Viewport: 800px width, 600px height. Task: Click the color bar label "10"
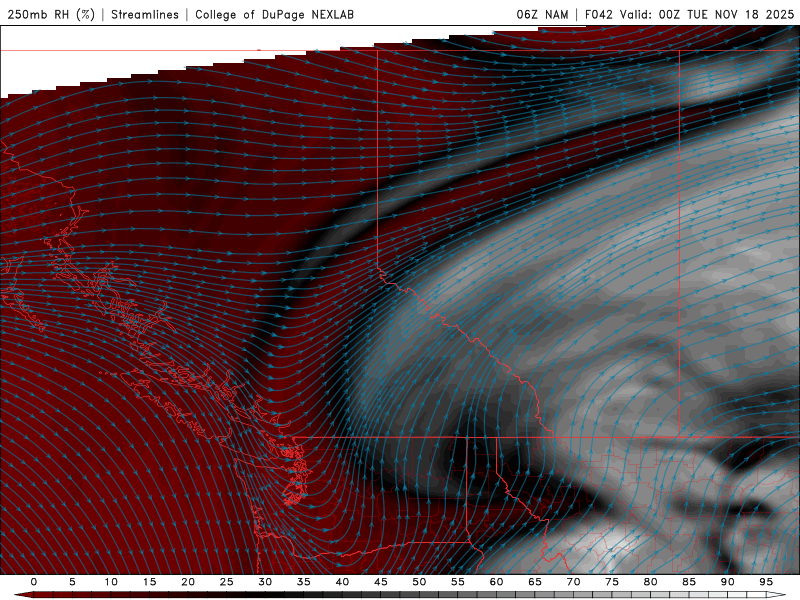(x=111, y=582)
